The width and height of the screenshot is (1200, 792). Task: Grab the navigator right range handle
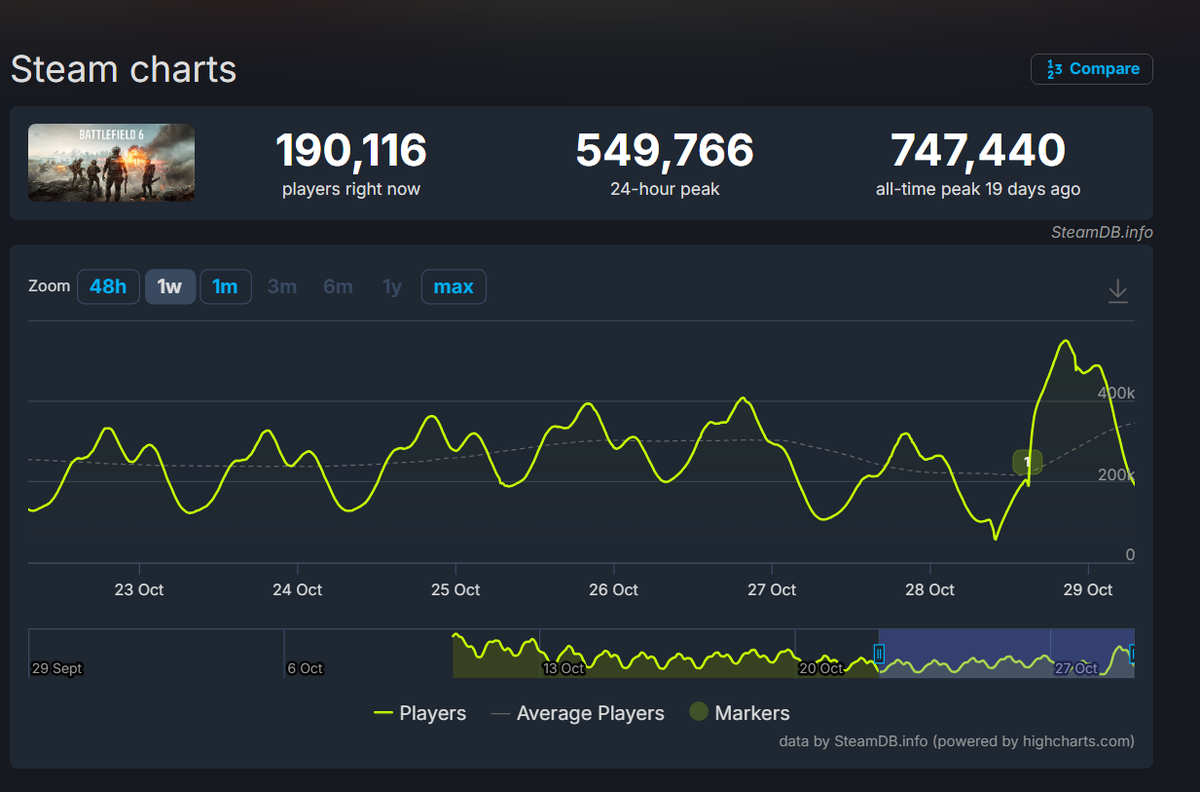[1132, 654]
